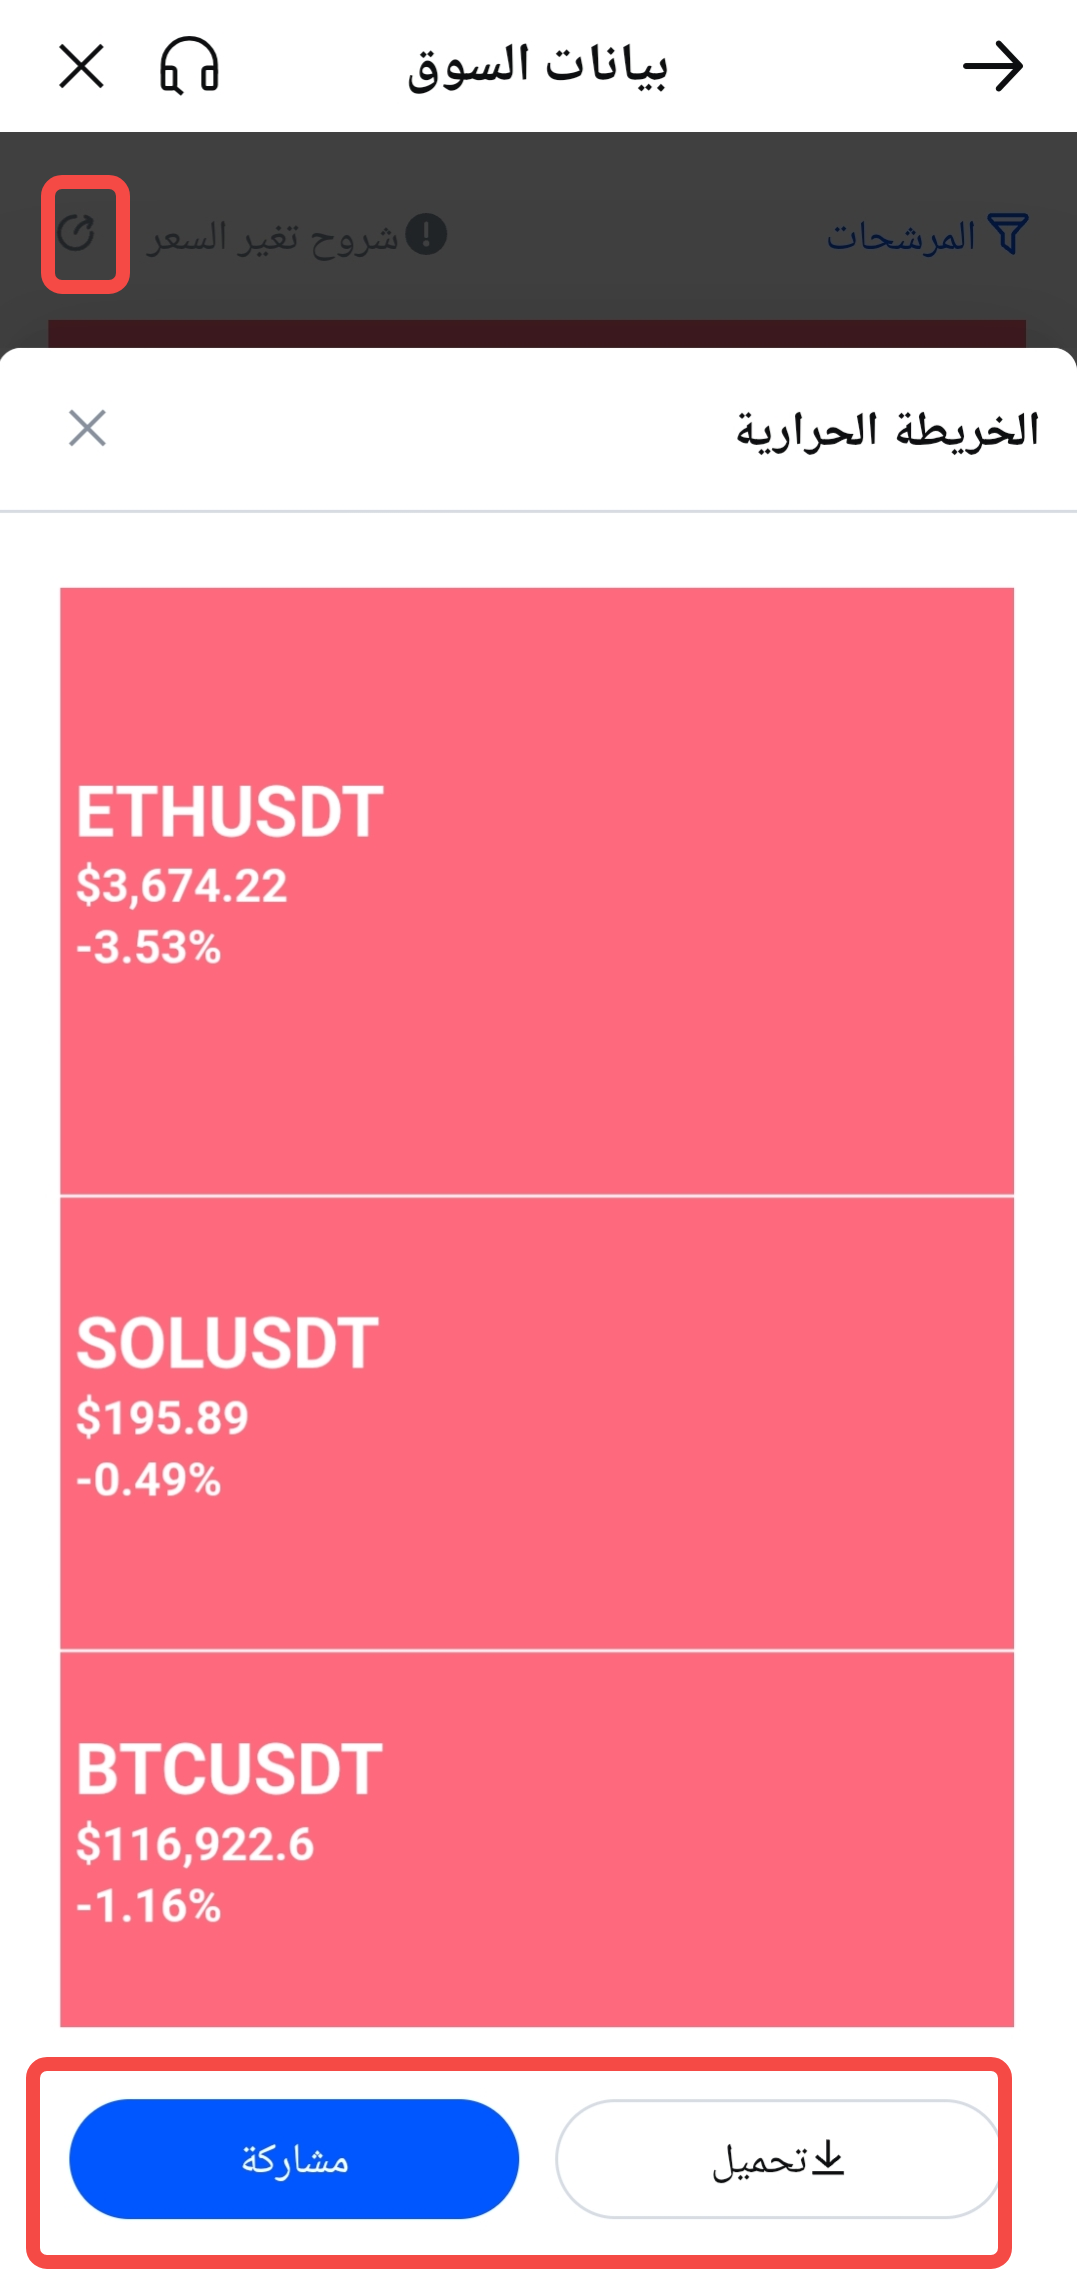
Task: Tap the ETH price $3,674.22
Action: pyautogui.click(x=182, y=886)
